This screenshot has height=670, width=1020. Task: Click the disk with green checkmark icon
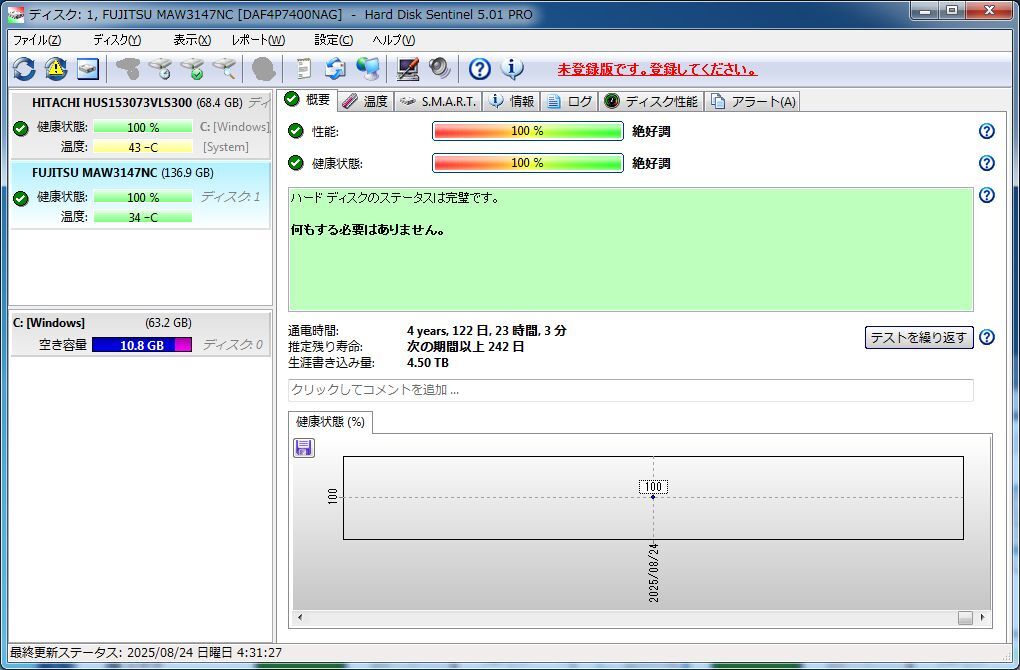click(192, 69)
